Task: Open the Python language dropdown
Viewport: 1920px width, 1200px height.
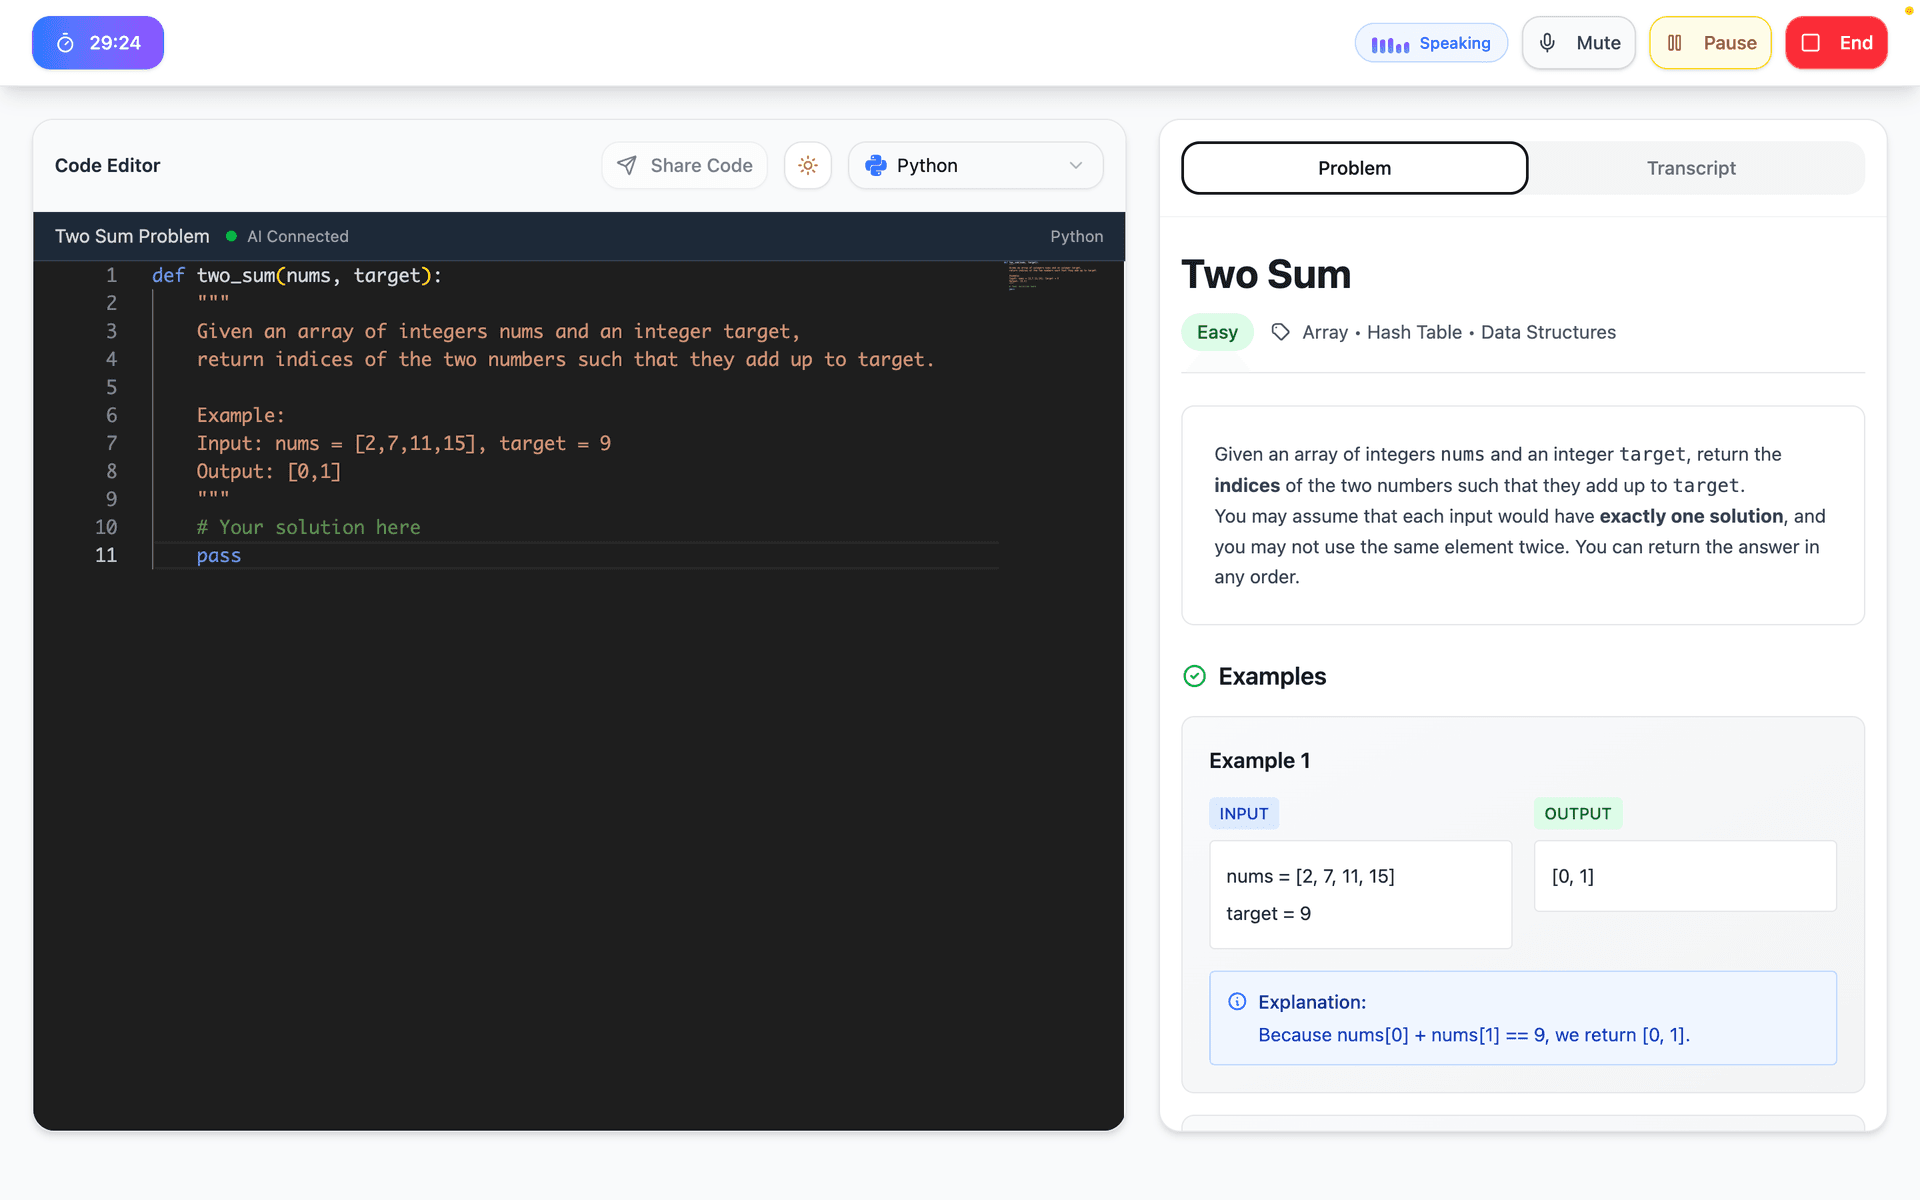Action: coord(975,165)
